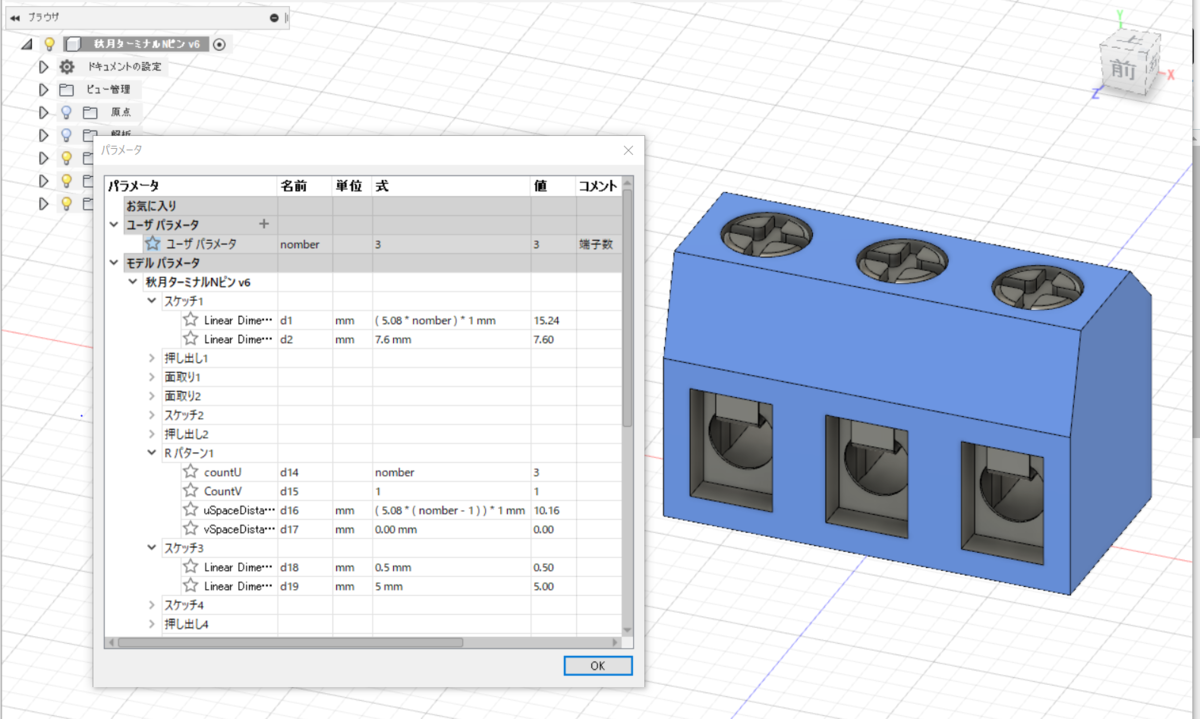Toggle favorite star for CountV parameter

pyautogui.click(x=190, y=491)
